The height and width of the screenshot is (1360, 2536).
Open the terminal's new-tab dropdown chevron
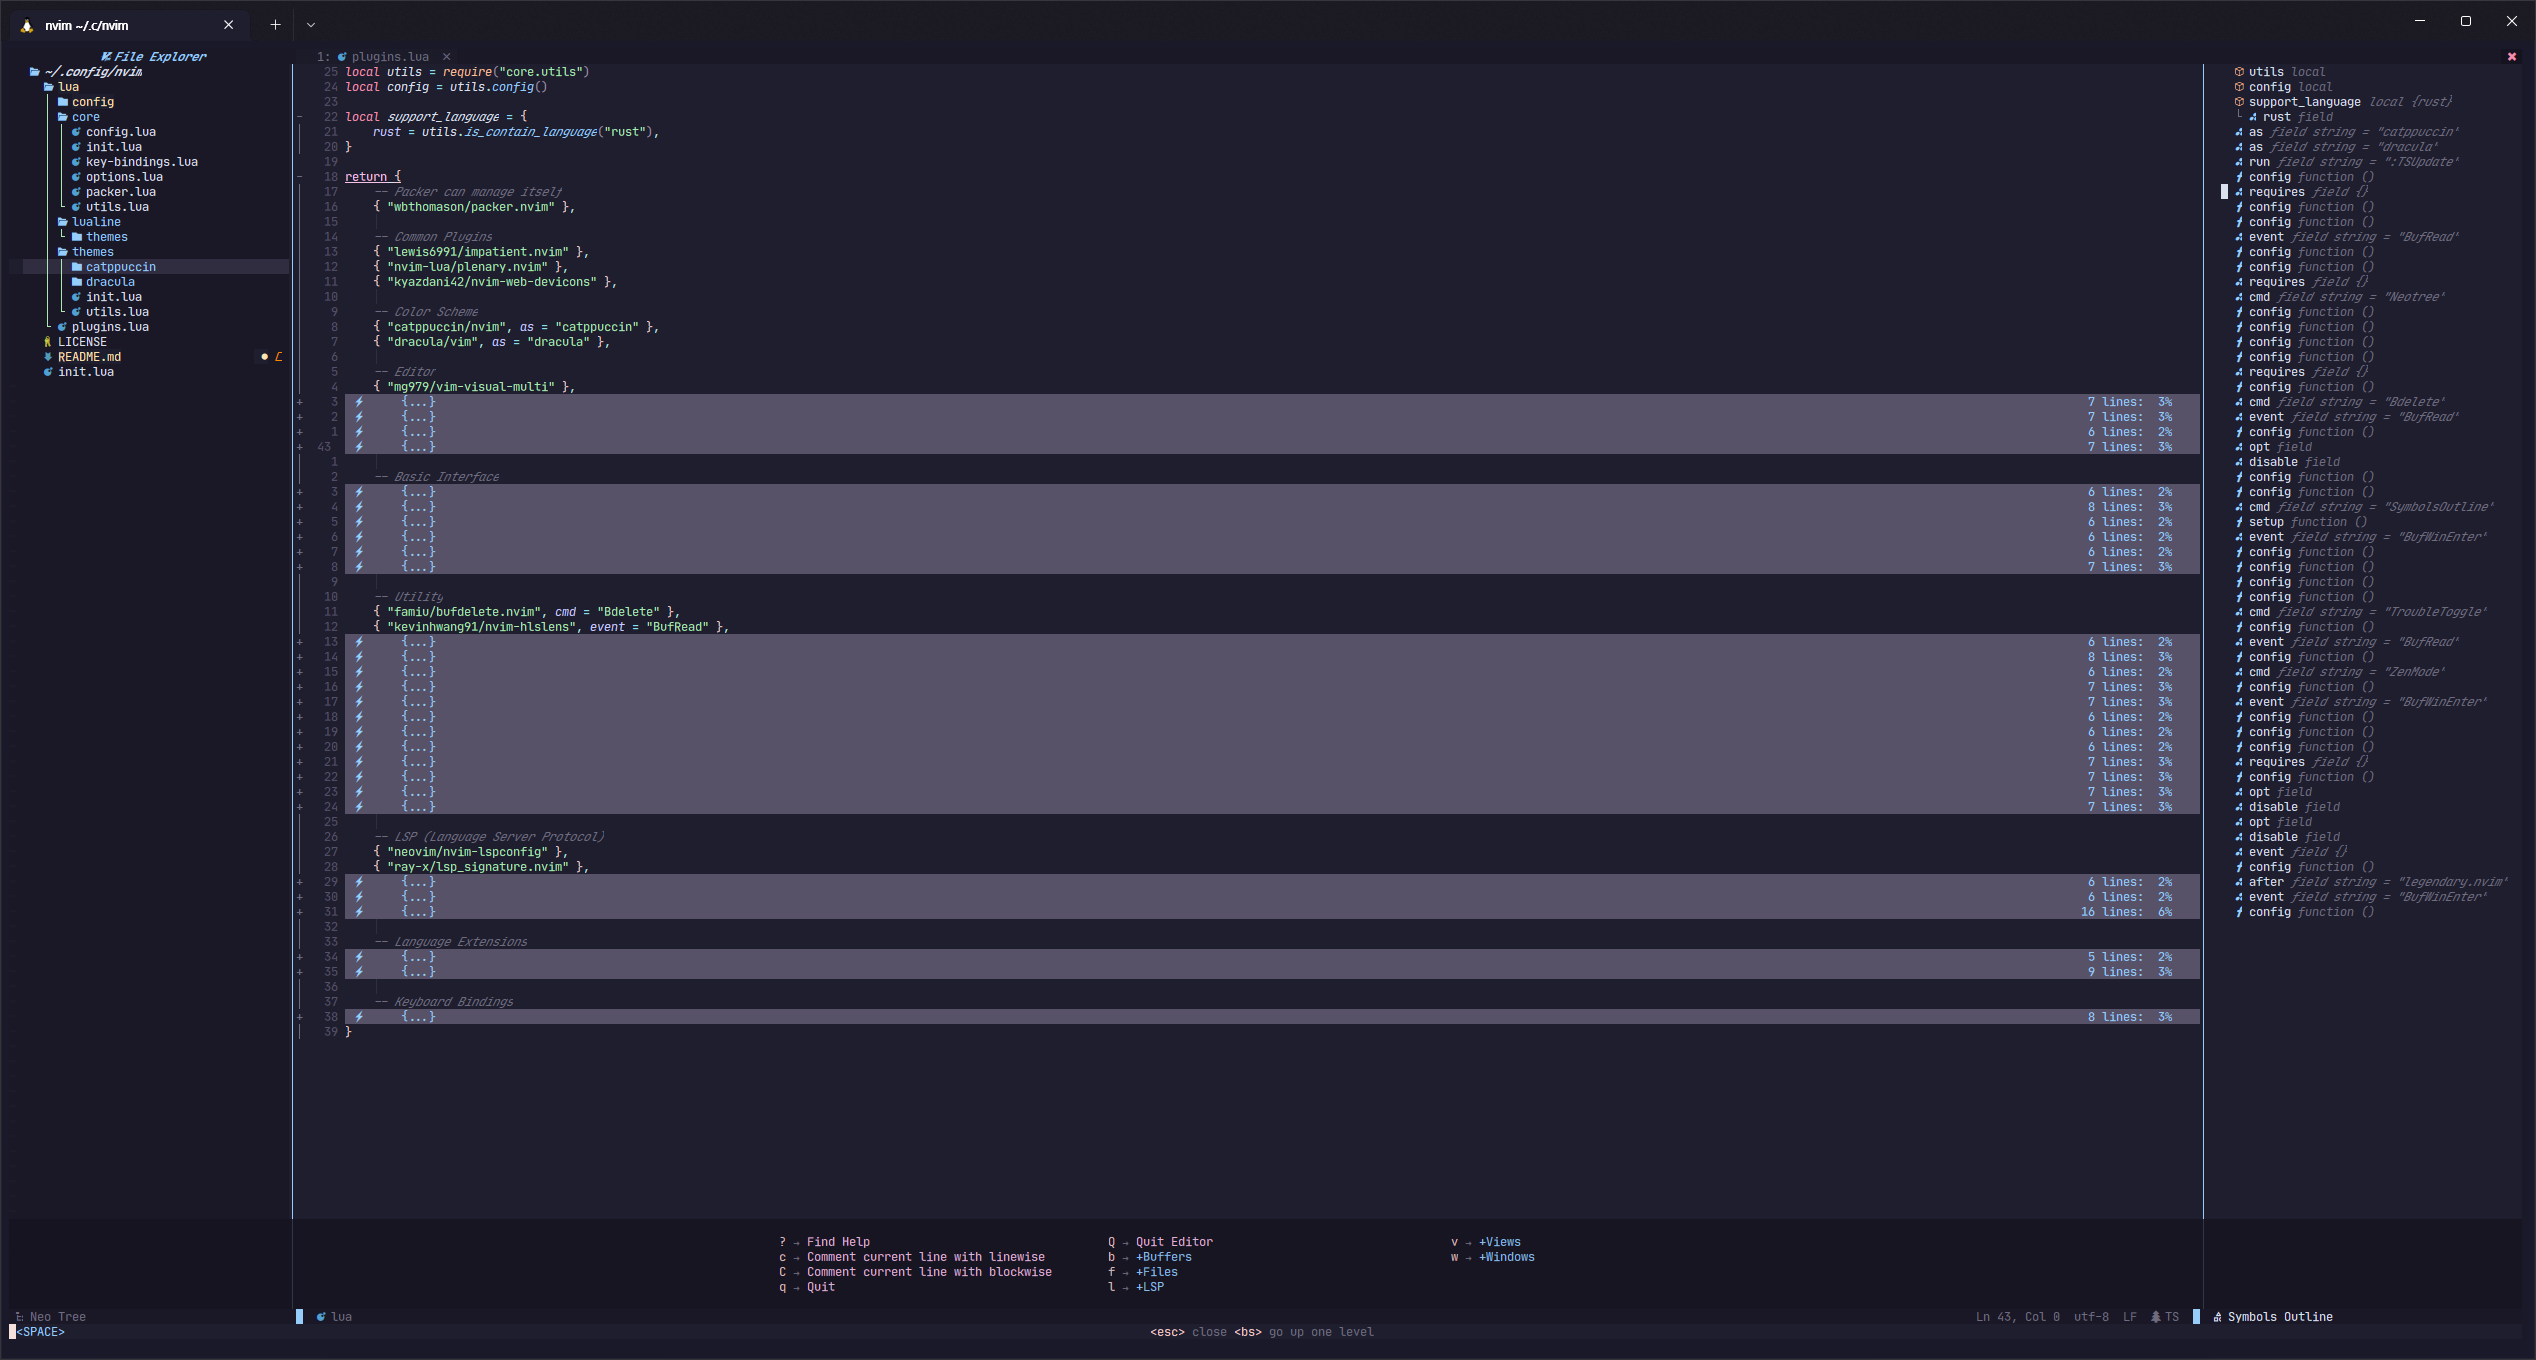pos(312,24)
